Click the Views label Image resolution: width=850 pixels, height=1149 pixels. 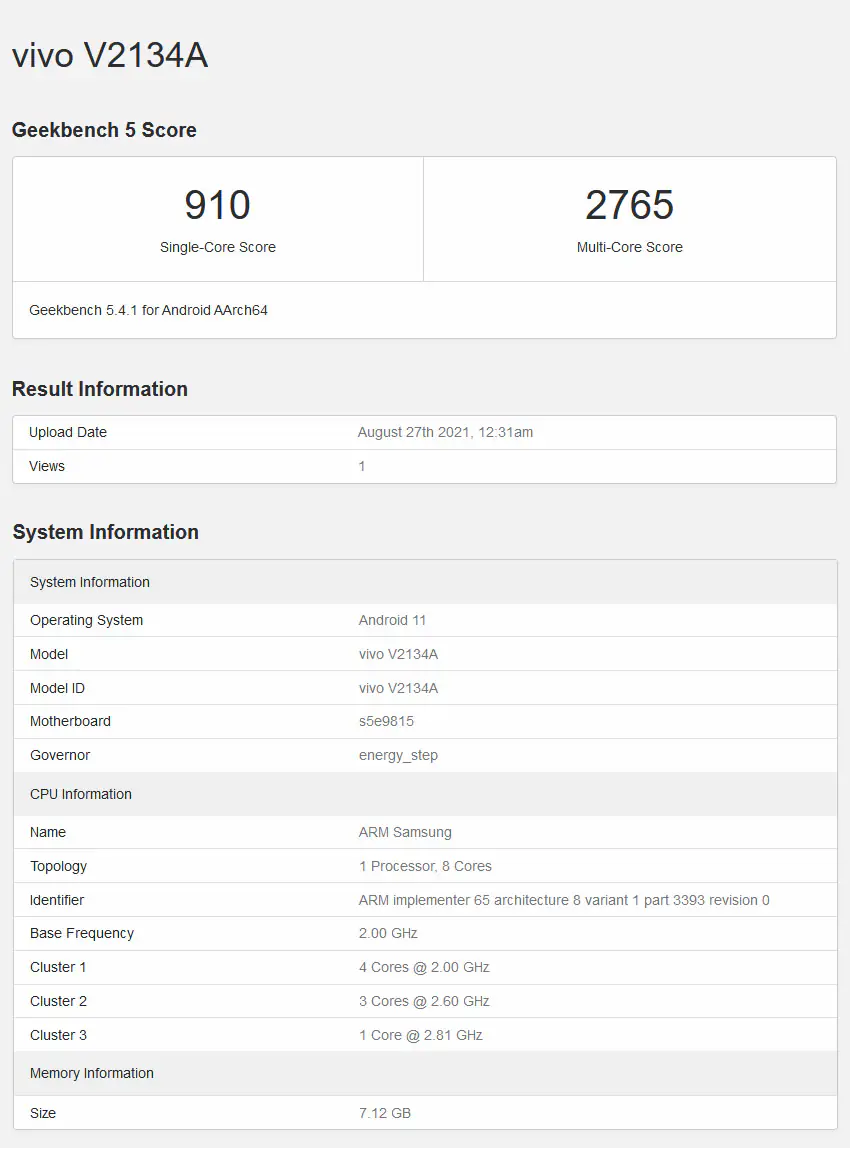[x=47, y=466]
